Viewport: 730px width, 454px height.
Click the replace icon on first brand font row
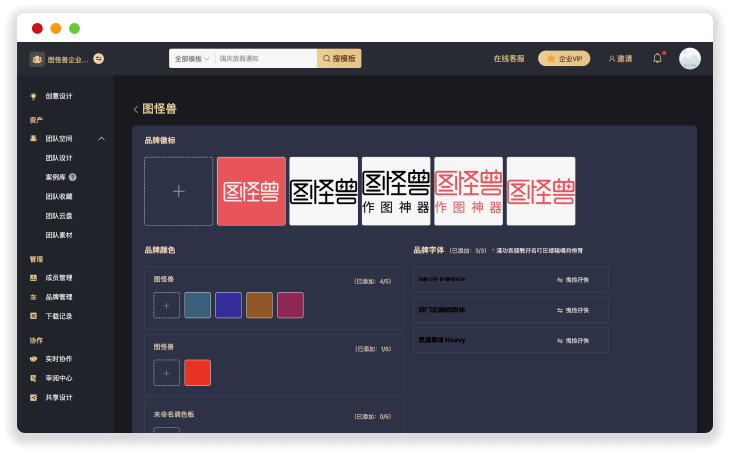(x=560, y=280)
